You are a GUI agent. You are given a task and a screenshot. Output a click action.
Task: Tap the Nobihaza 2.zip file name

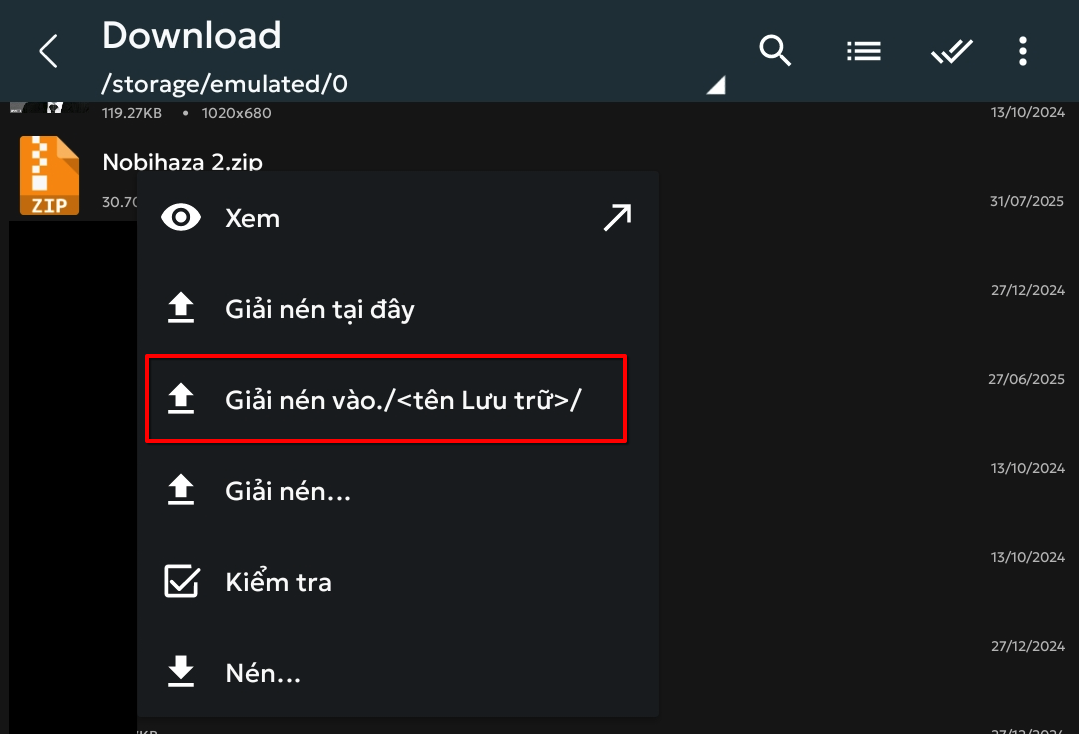coord(182,162)
